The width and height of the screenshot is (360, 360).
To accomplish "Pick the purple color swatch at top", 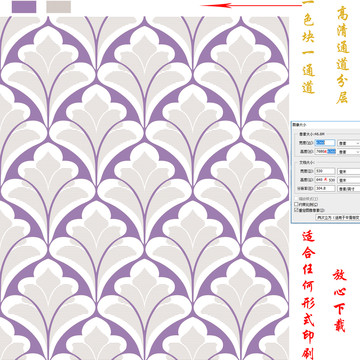I will 24,7.
